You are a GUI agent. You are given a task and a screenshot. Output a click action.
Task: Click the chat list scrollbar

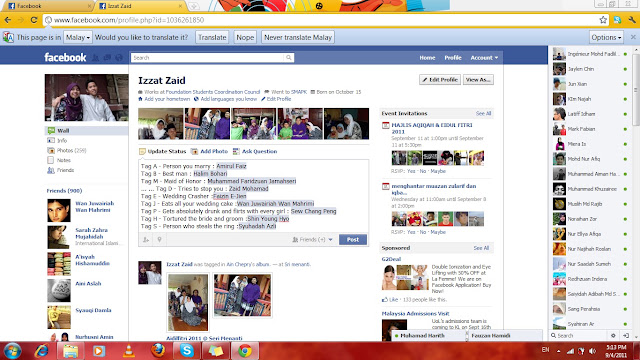pyautogui.click(x=636, y=90)
